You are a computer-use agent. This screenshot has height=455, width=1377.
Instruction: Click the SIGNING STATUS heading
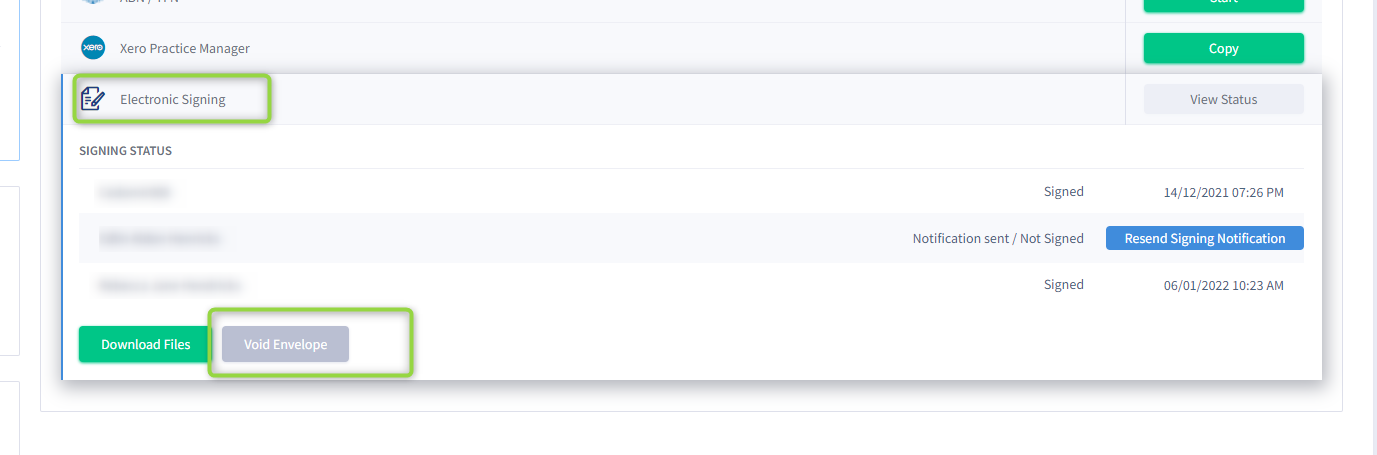(x=126, y=151)
